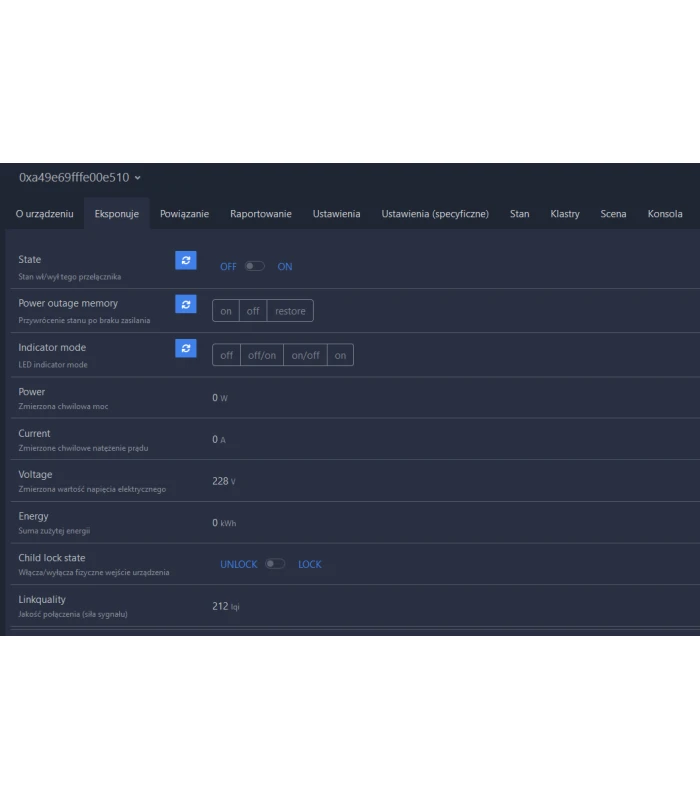Refresh the Indicator mode value

186,348
